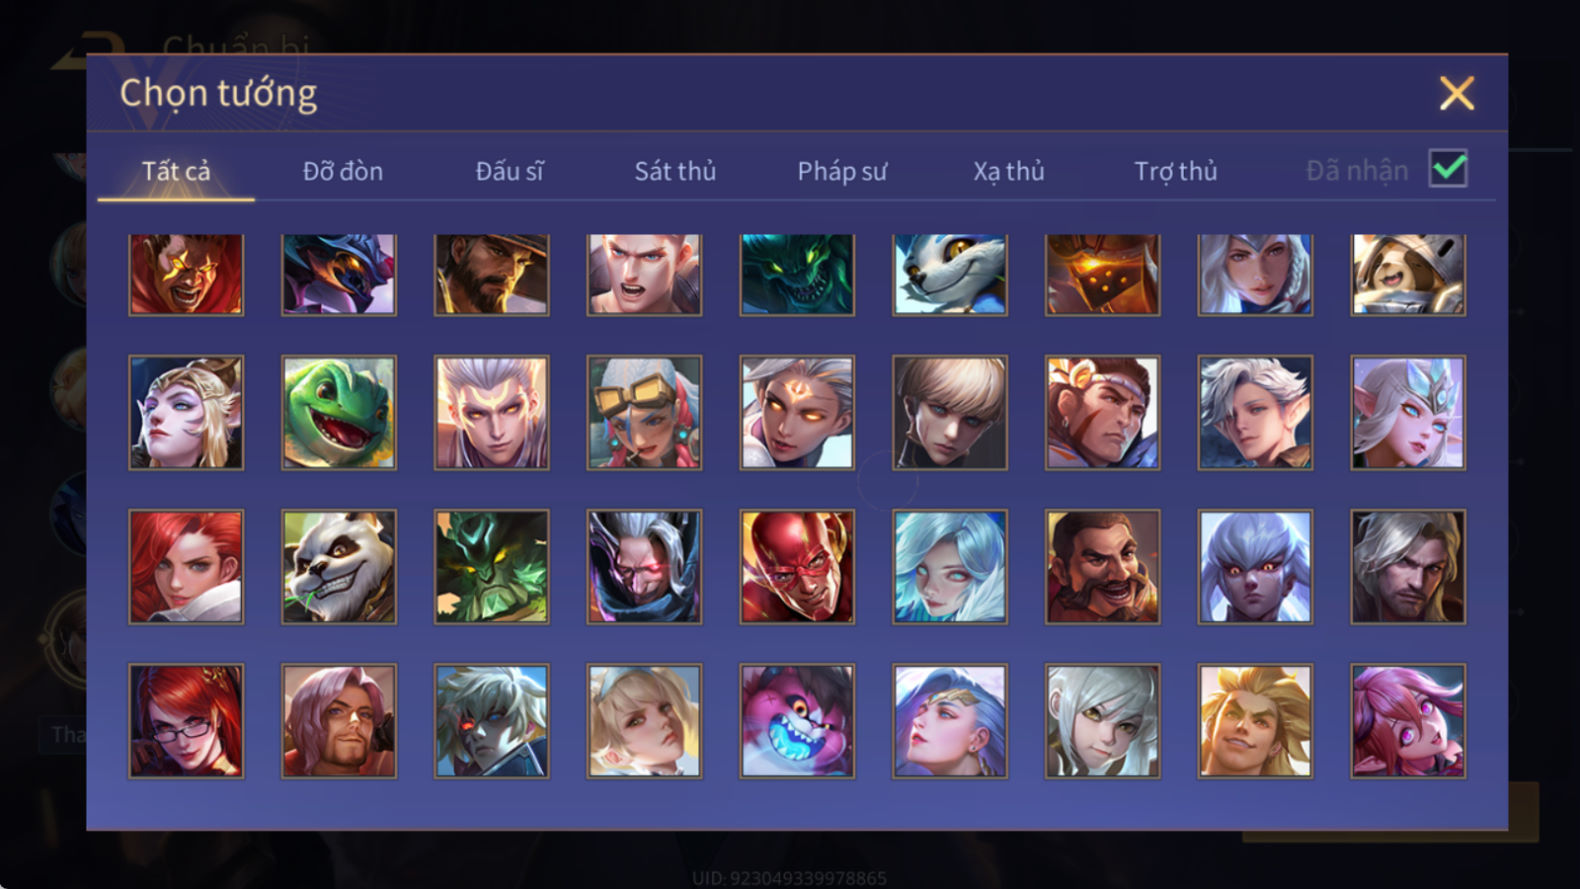Switch to the Đỡ đòn tab
This screenshot has width=1580, height=889.
(343, 171)
